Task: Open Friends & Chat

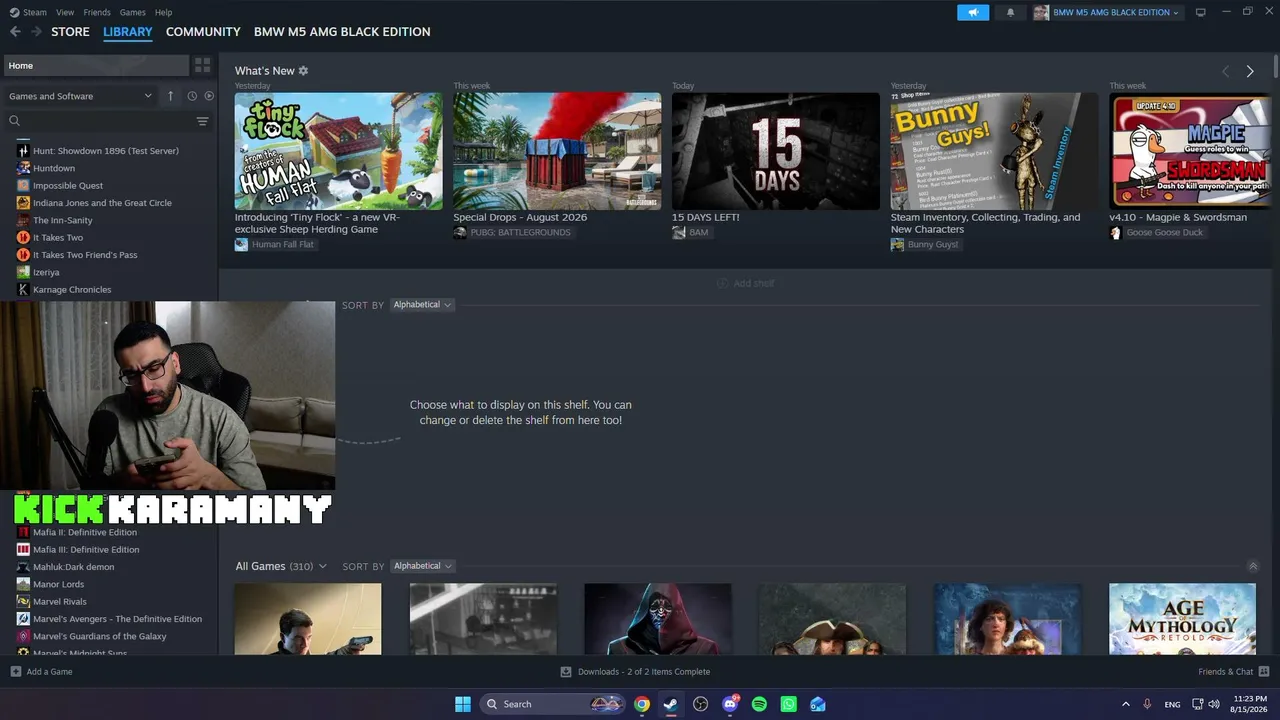Action: point(1234,672)
